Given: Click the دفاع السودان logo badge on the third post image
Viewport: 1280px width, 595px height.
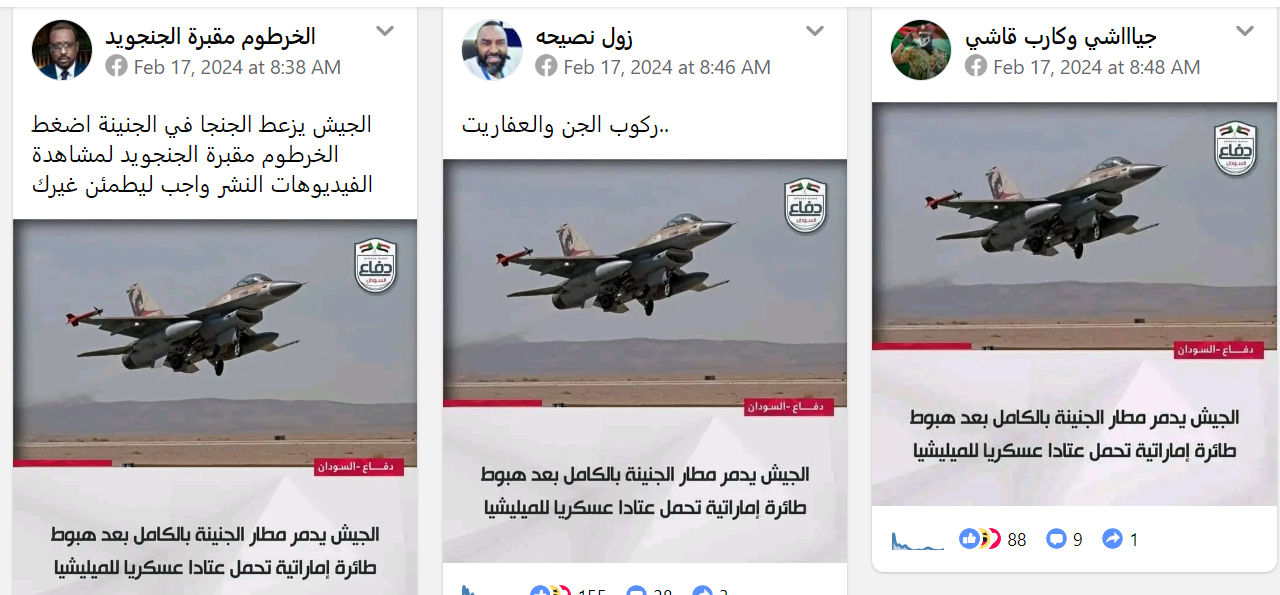Looking at the screenshot, I should (1234, 148).
